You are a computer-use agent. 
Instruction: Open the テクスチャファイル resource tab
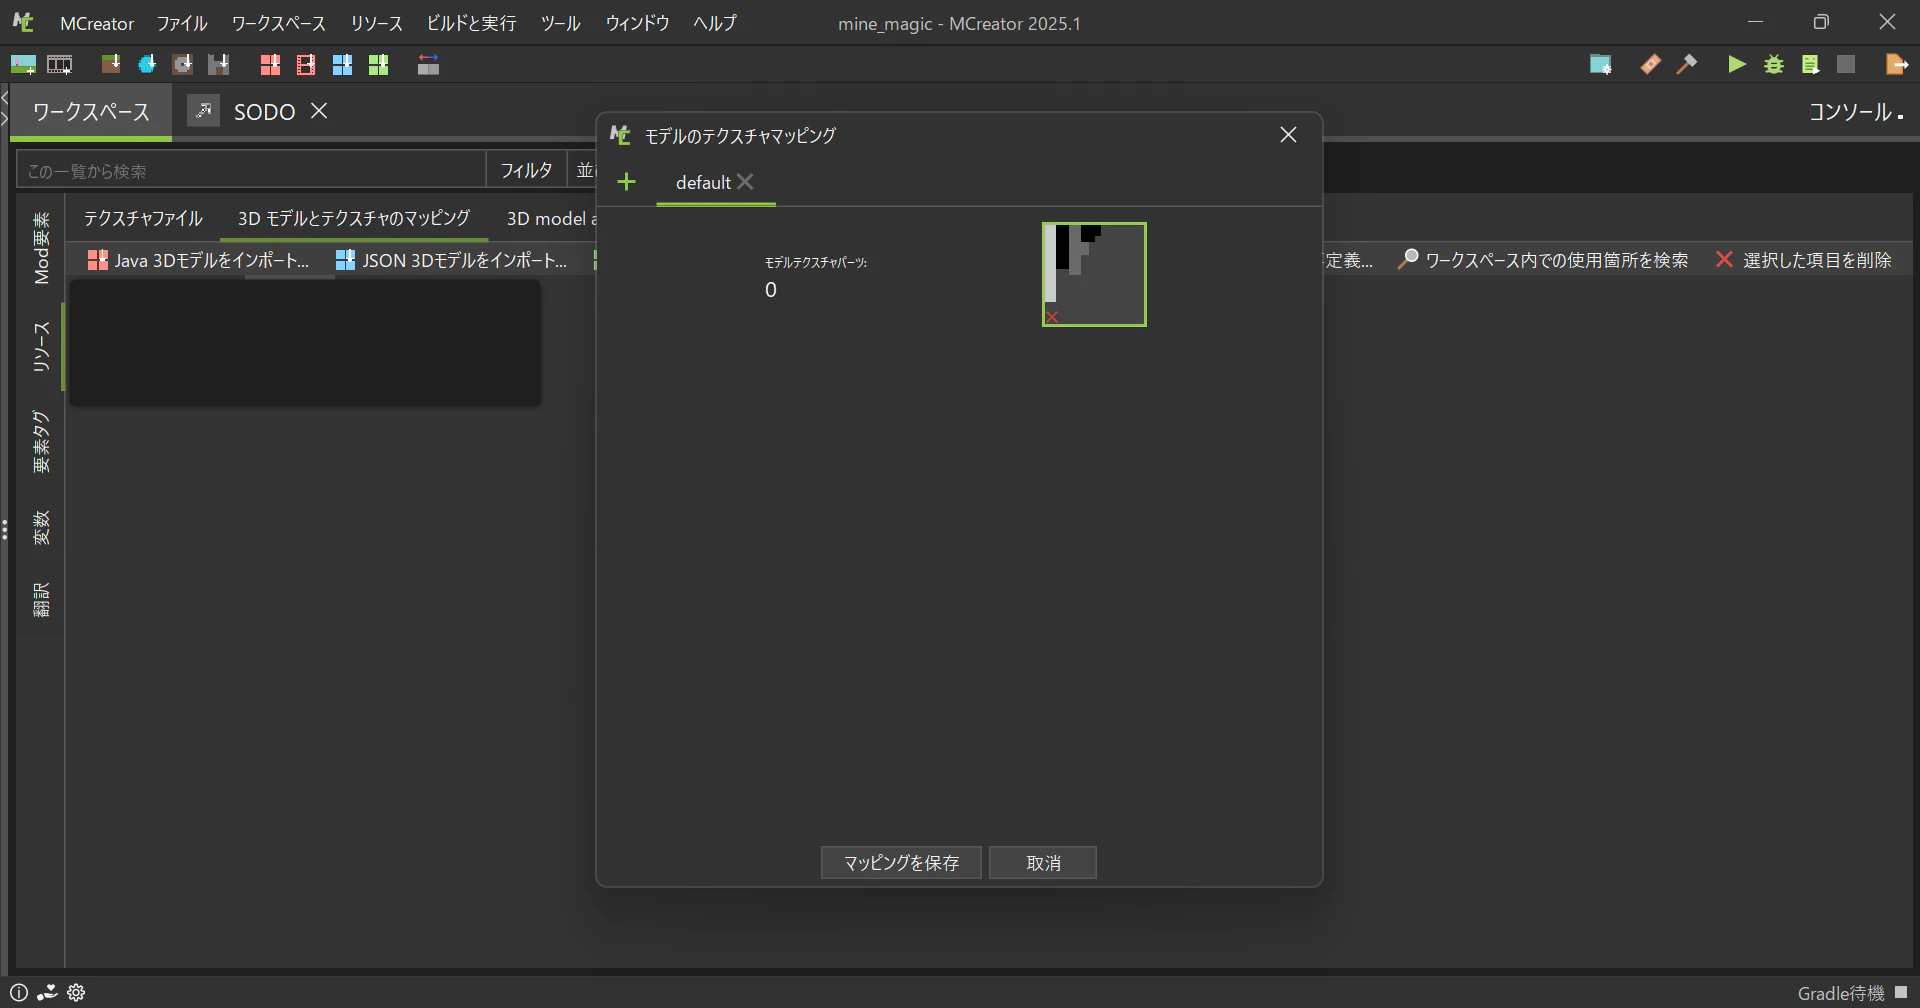[x=143, y=218]
